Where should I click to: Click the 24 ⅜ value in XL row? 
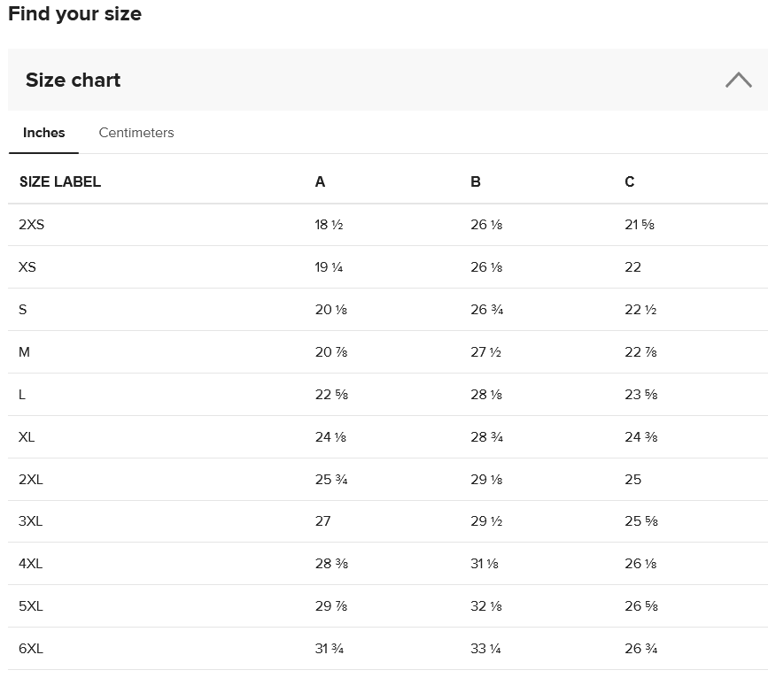(x=641, y=437)
